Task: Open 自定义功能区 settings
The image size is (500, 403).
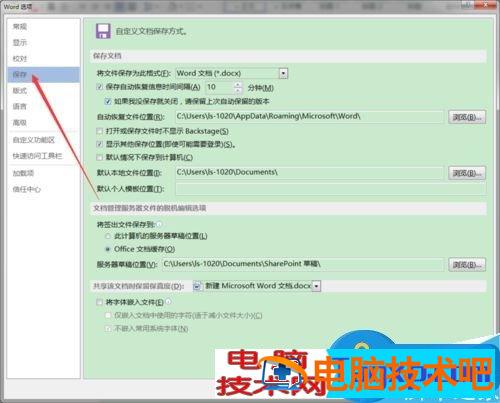Action: tap(34, 140)
